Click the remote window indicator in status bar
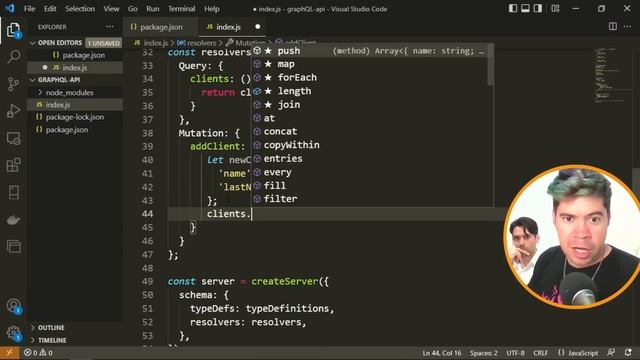 click(x=9, y=353)
